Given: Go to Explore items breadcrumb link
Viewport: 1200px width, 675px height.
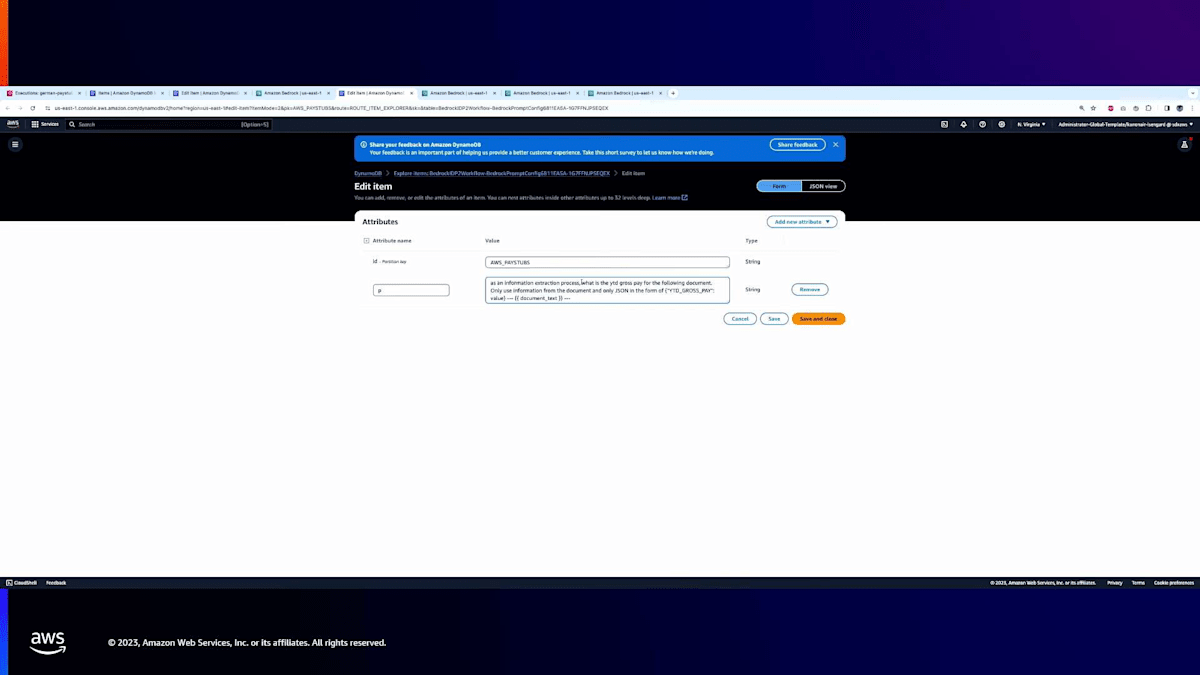Looking at the screenshot, I should click(x=501, y=173).
